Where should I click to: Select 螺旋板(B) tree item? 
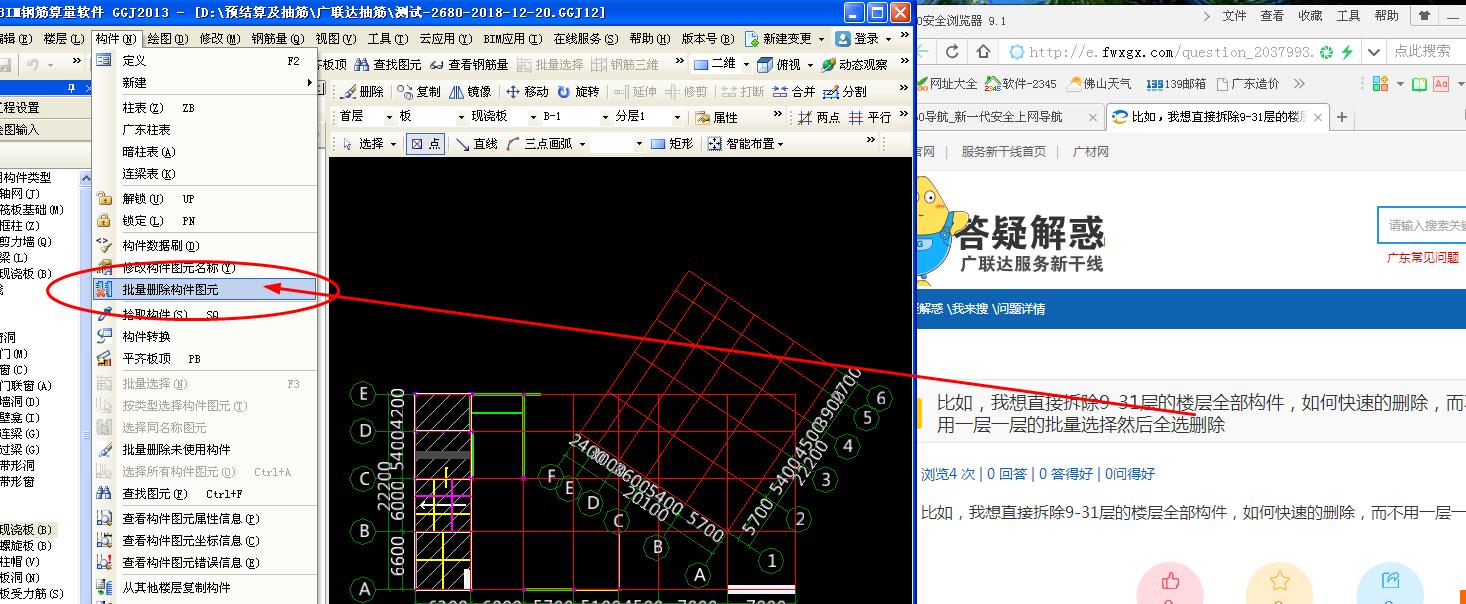26,545
